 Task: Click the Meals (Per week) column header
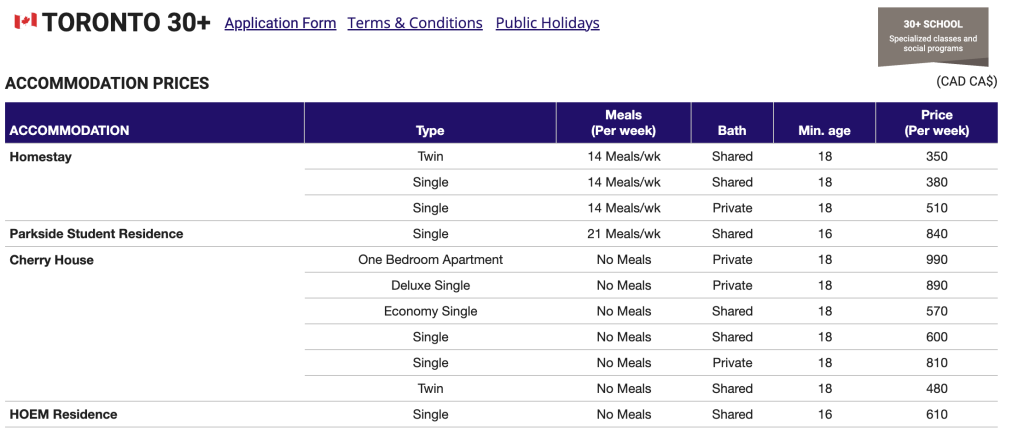click(623, 123)
